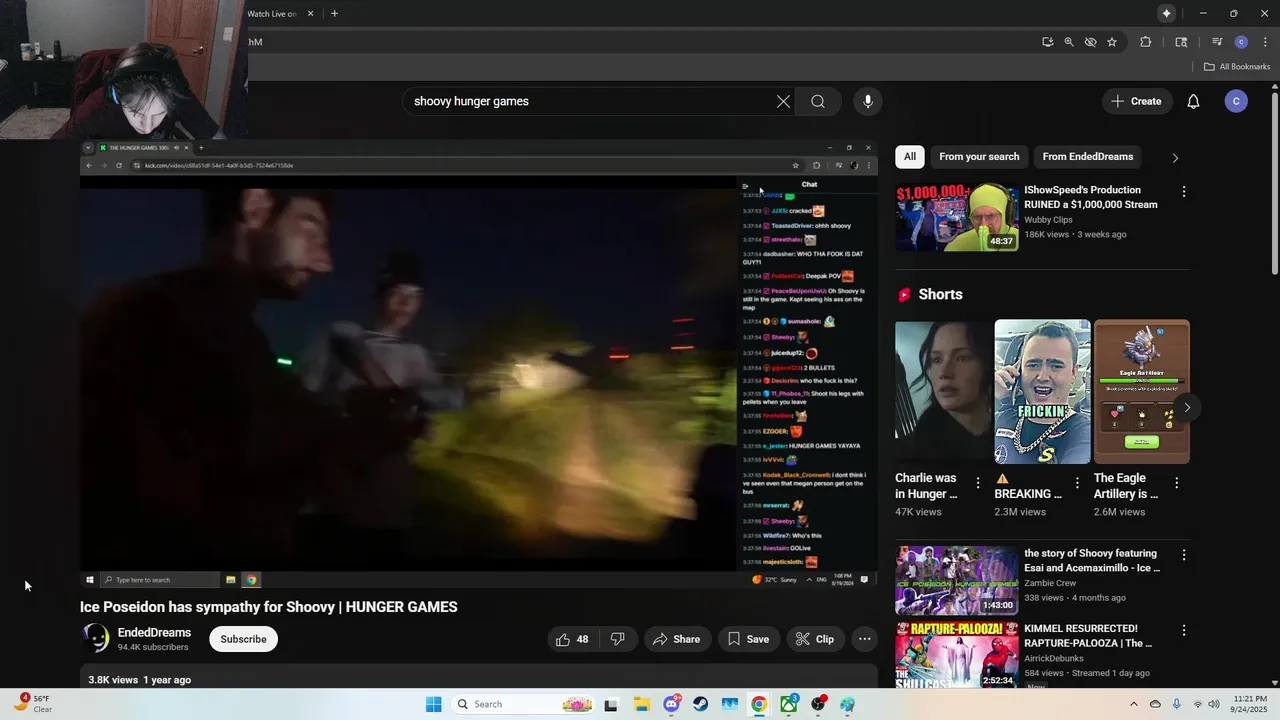The height and width of the screenshot is (720, 1280).
Task: Open options menu for IShowSpeed's Production video
Action: click(x=1184, y=191)
